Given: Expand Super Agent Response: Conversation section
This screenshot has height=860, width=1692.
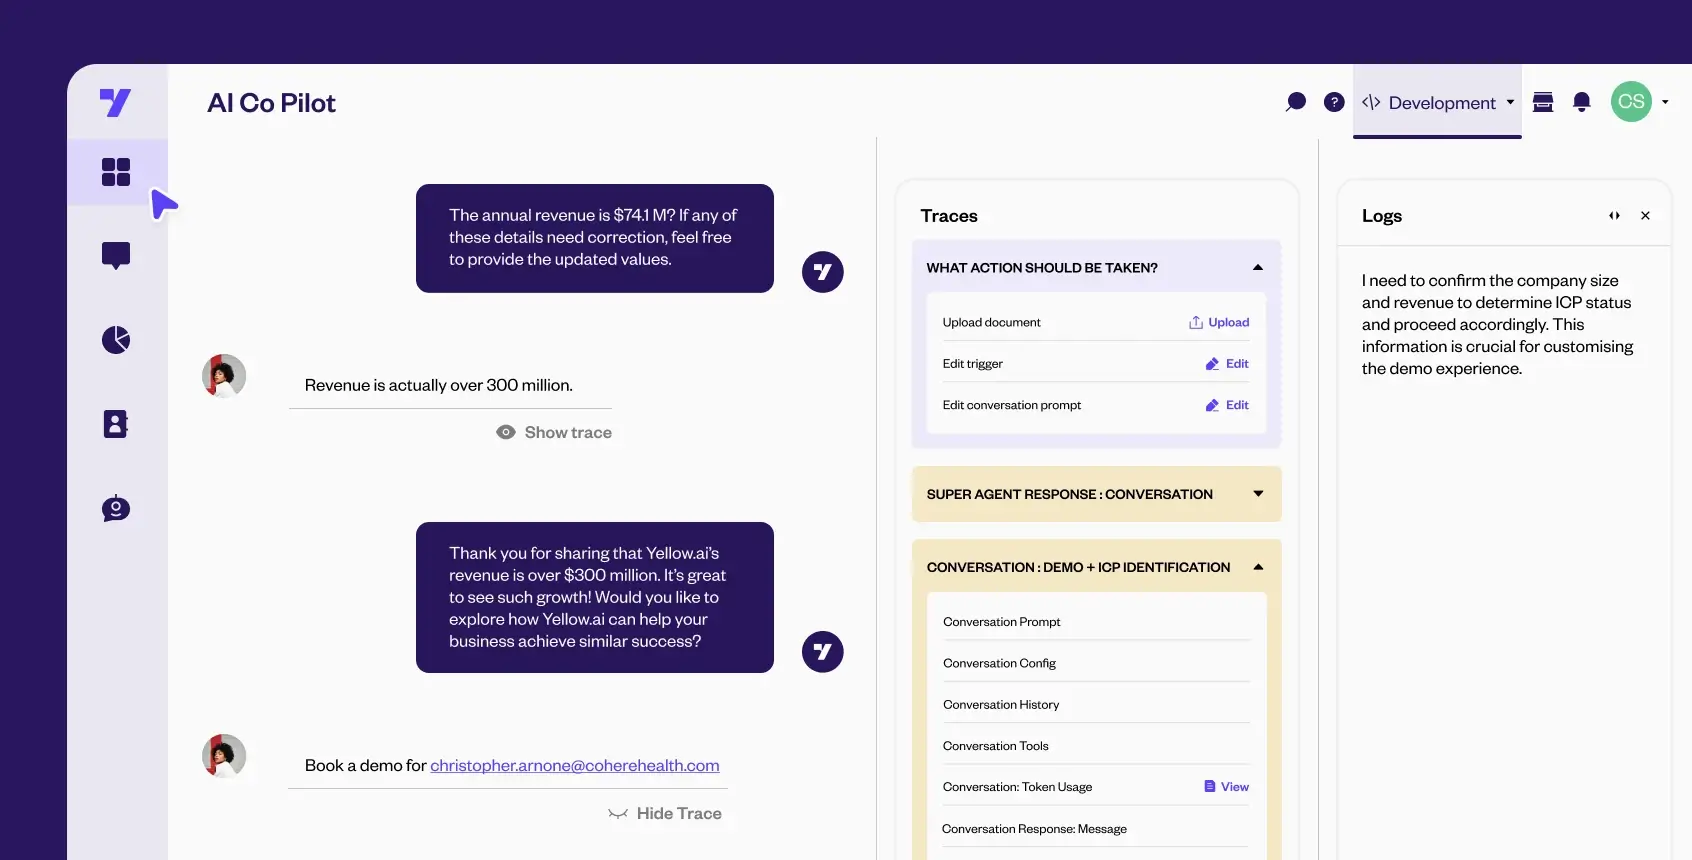Looking at the screenshot, I should tap(1258, 494).
